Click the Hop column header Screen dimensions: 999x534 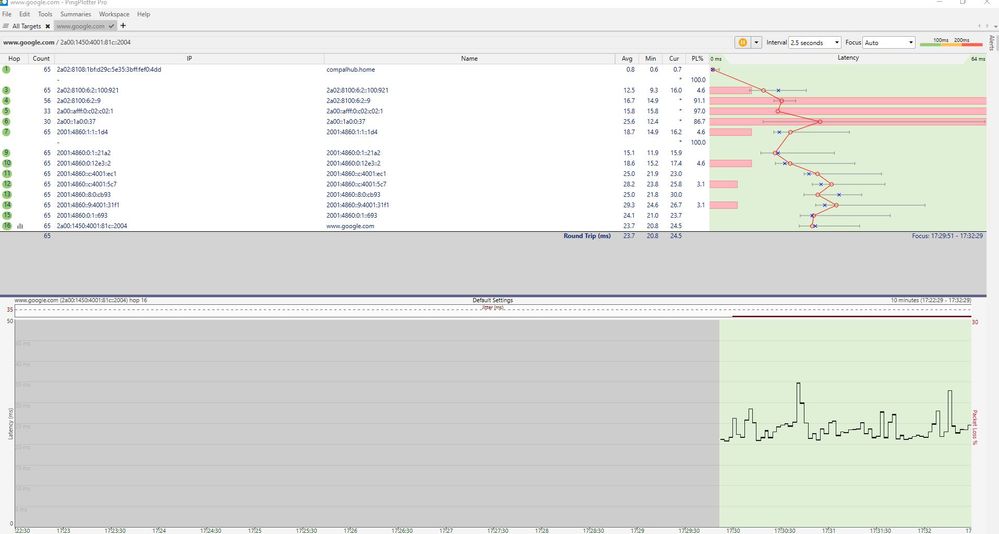coord(14,59)
